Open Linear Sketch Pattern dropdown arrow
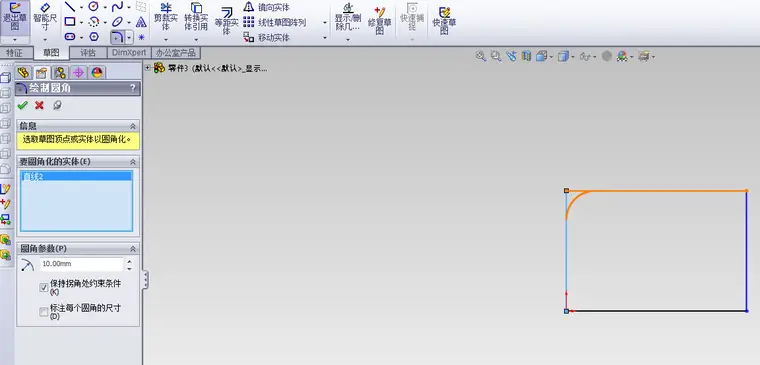Screen dimensions: 760x365 325,23
